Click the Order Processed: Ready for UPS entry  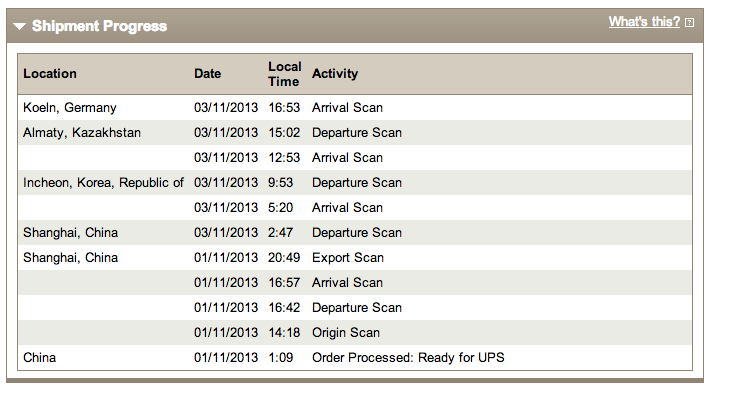[x=408, y=358]
